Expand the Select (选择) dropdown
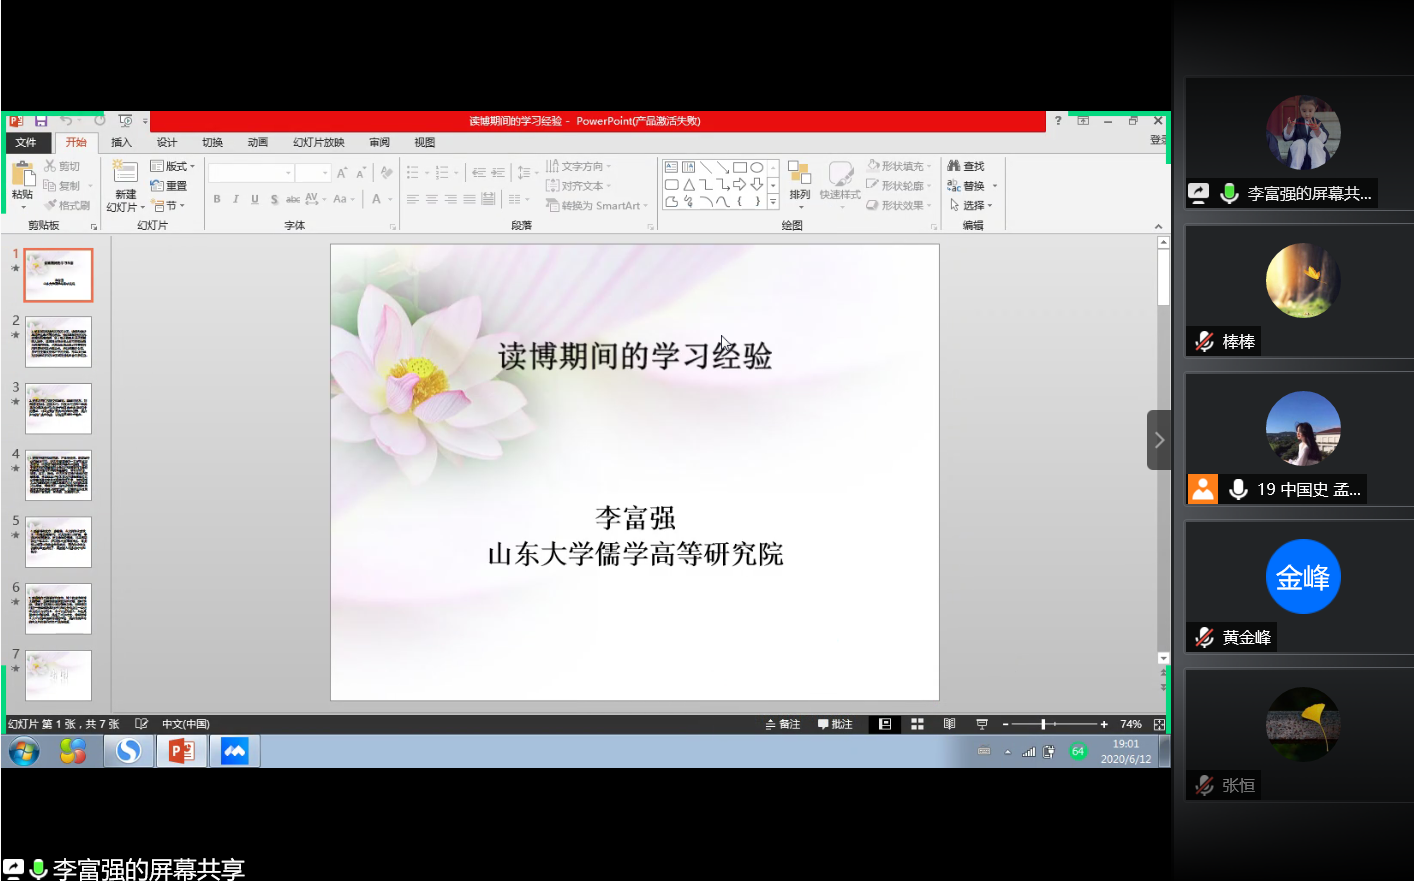This screenshot has height=881, width=1414. pyautogui.click(x=970, y=205)
